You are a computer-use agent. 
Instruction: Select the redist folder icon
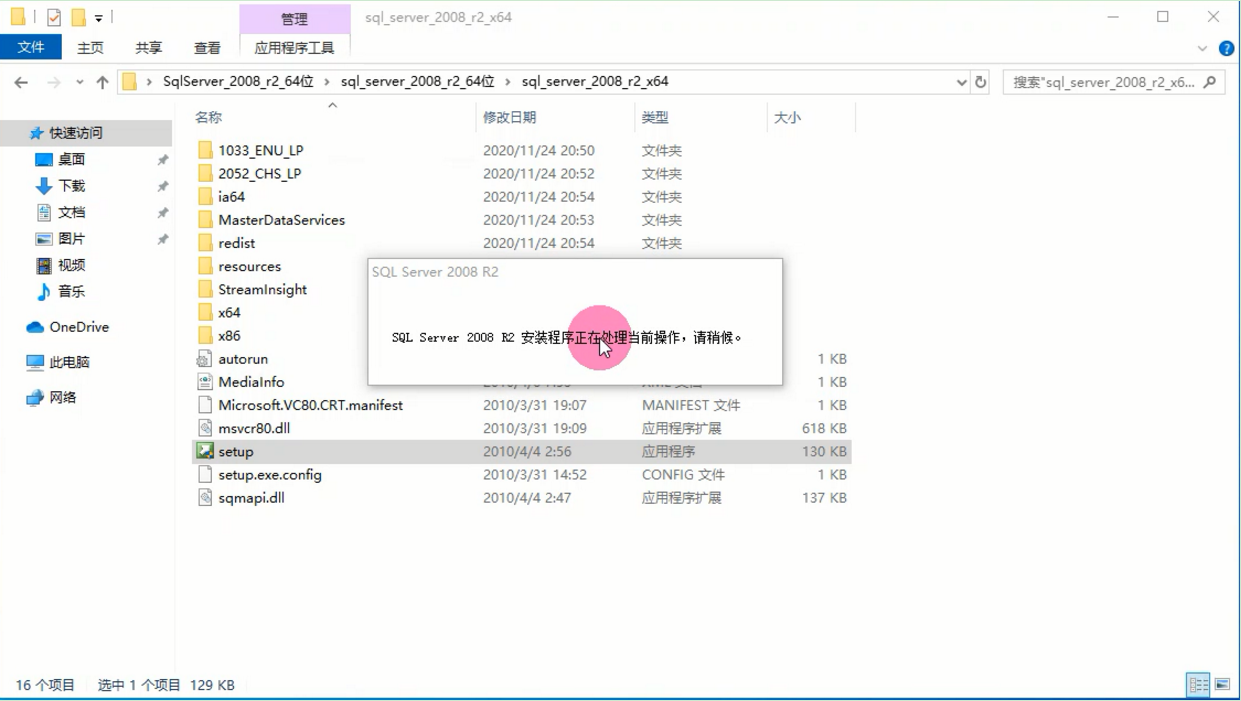(205, 242)
